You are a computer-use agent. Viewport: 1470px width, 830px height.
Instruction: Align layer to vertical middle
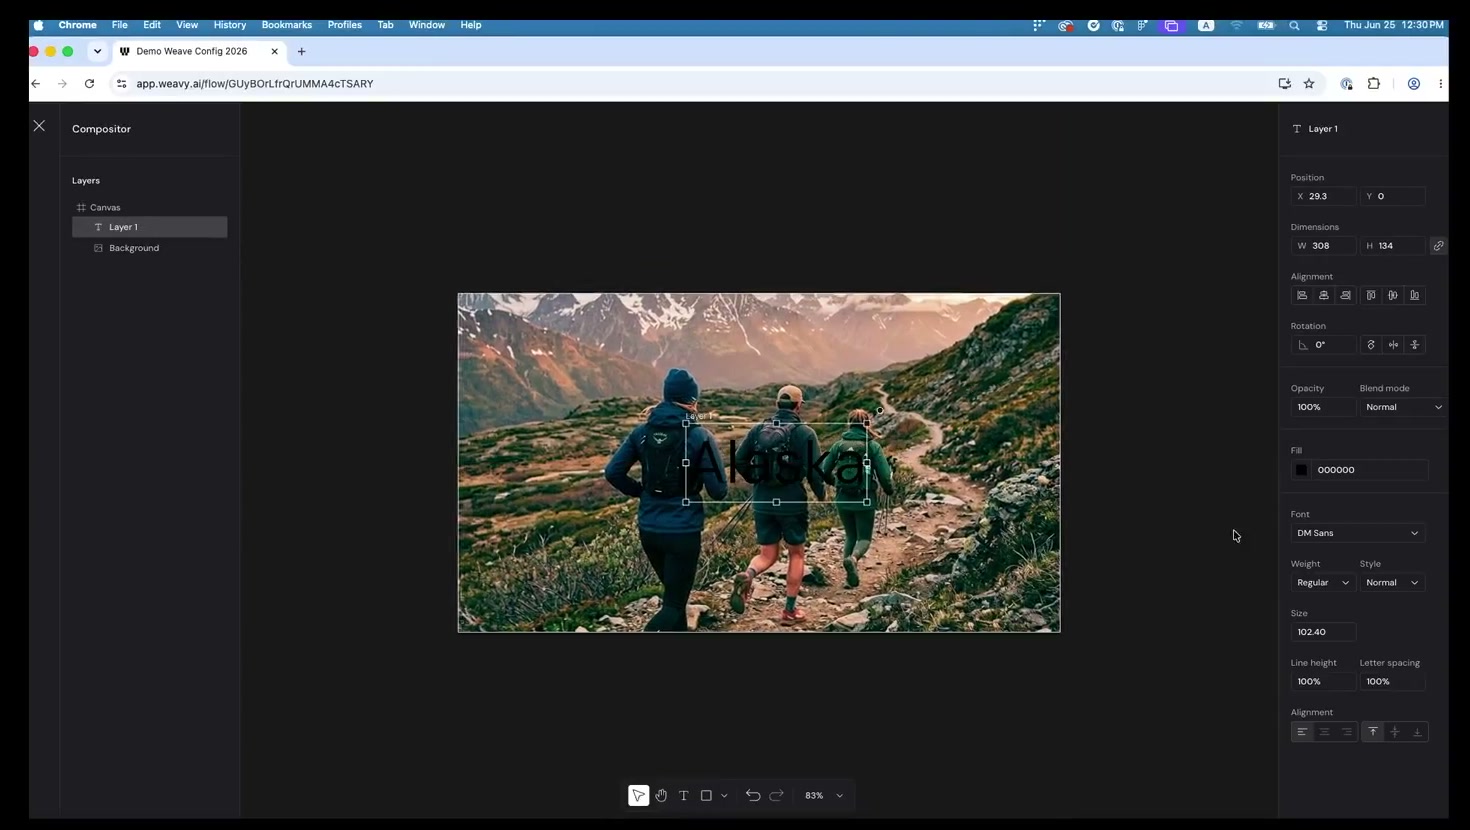(1393, 295)
